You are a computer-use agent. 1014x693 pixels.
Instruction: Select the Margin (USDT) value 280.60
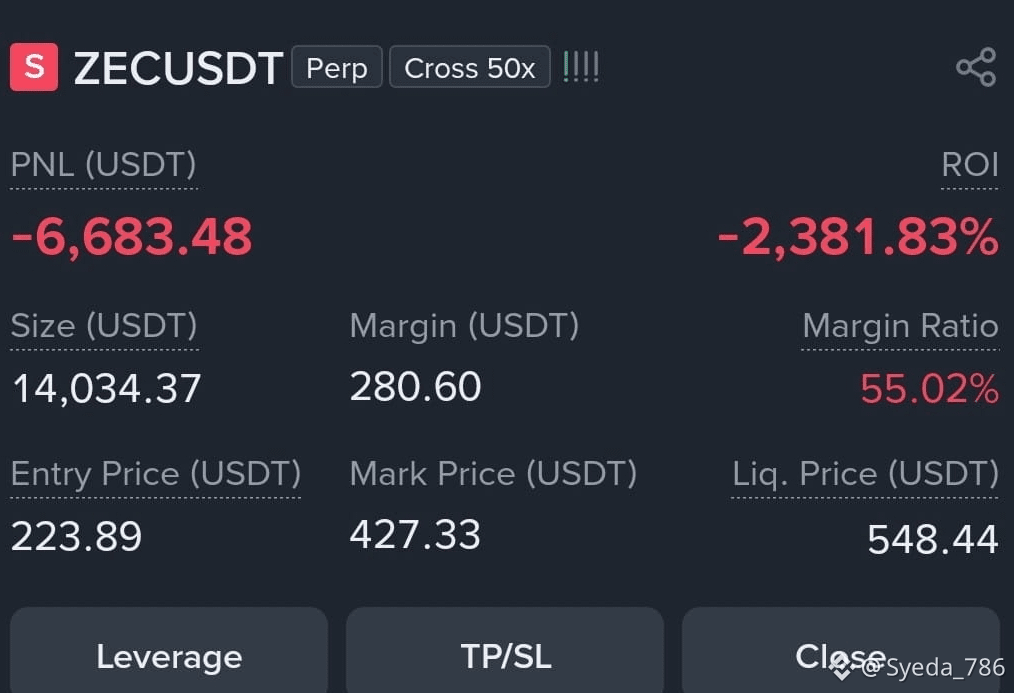pyautogui.click(x=416, y=387)
